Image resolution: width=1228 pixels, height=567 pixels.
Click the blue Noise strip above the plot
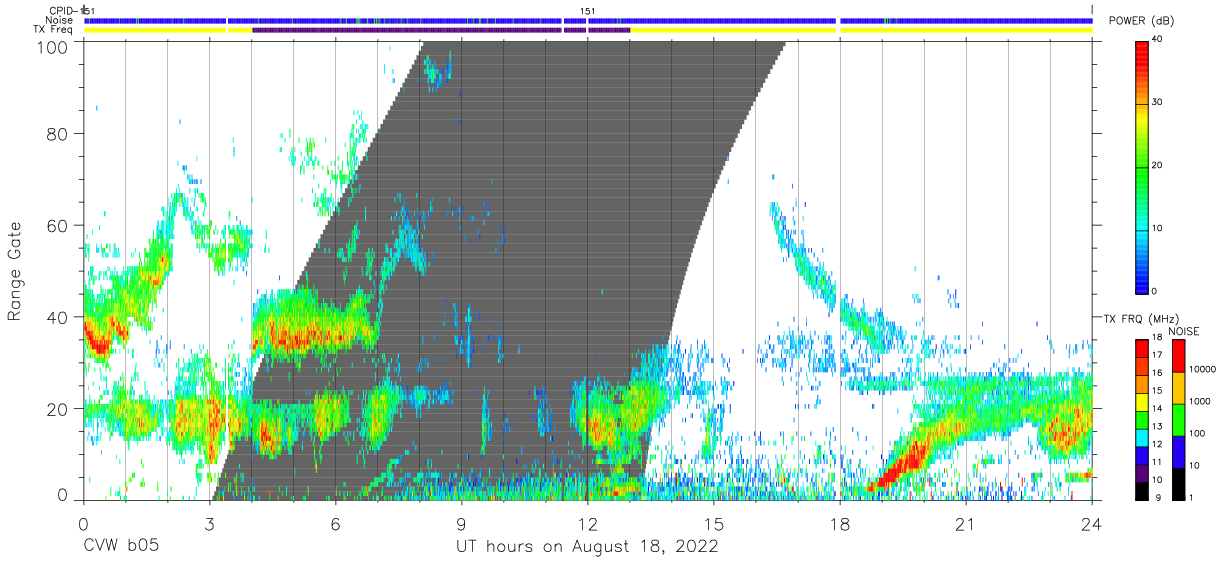coord(587,20)
